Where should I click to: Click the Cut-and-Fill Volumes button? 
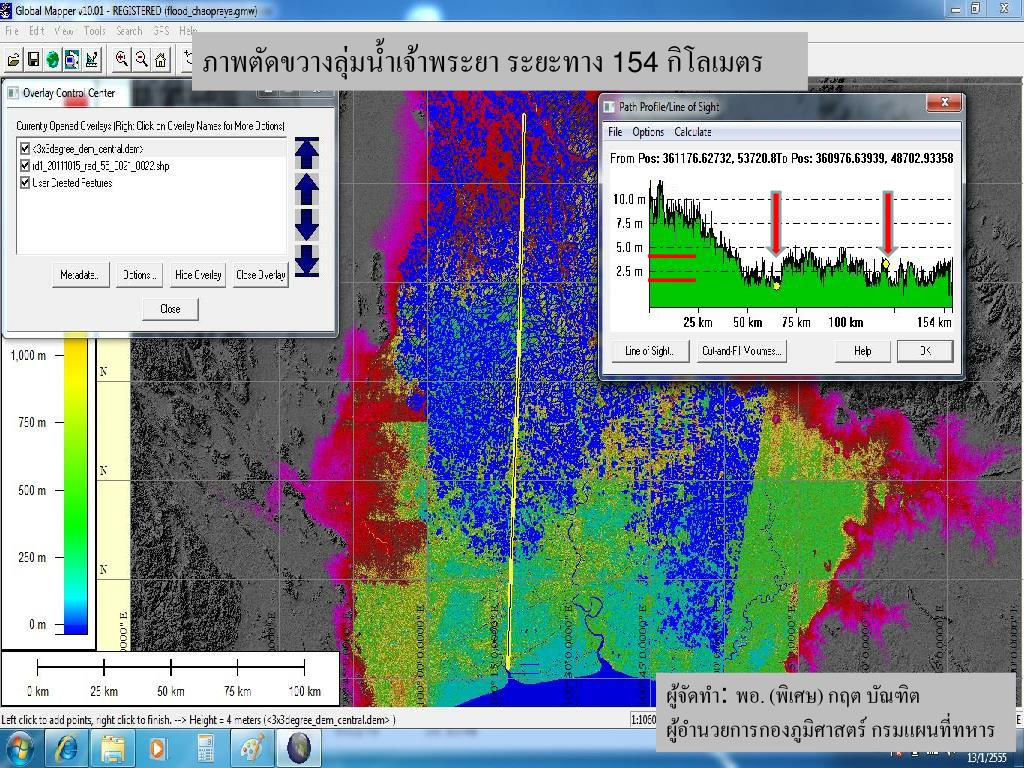click(741, 351)
